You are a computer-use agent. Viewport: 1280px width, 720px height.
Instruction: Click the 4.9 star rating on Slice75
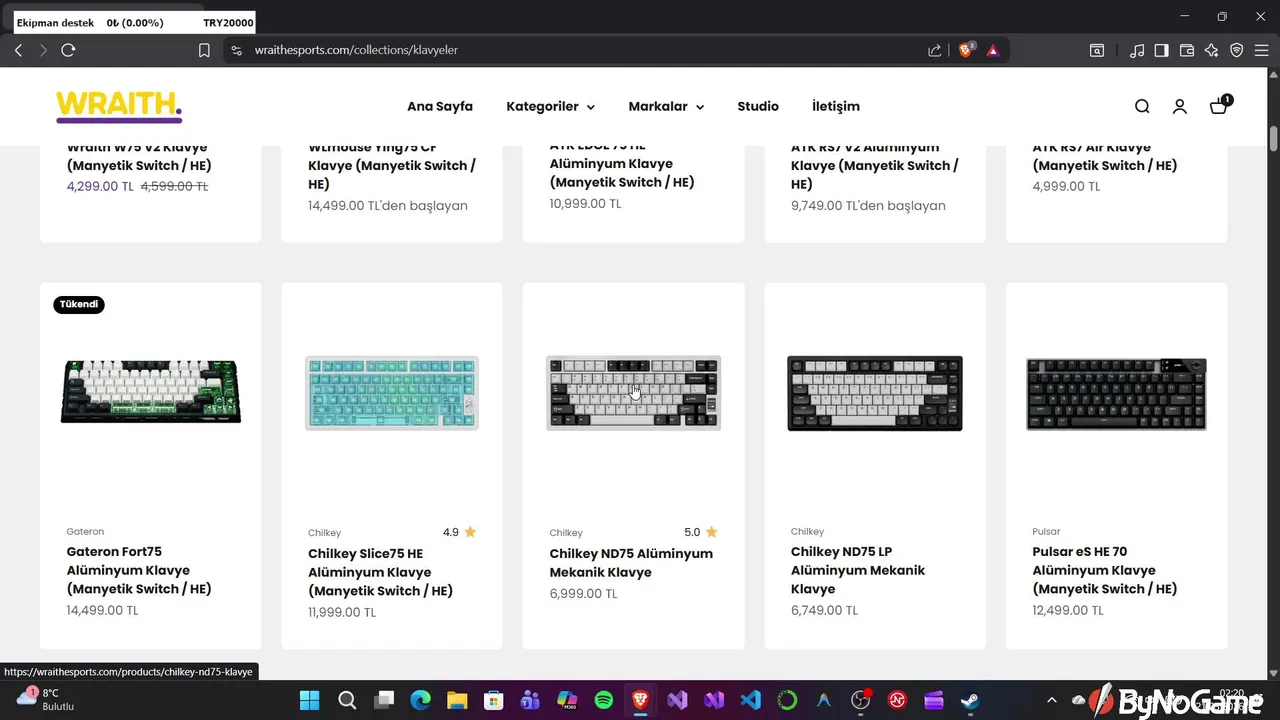459,532
